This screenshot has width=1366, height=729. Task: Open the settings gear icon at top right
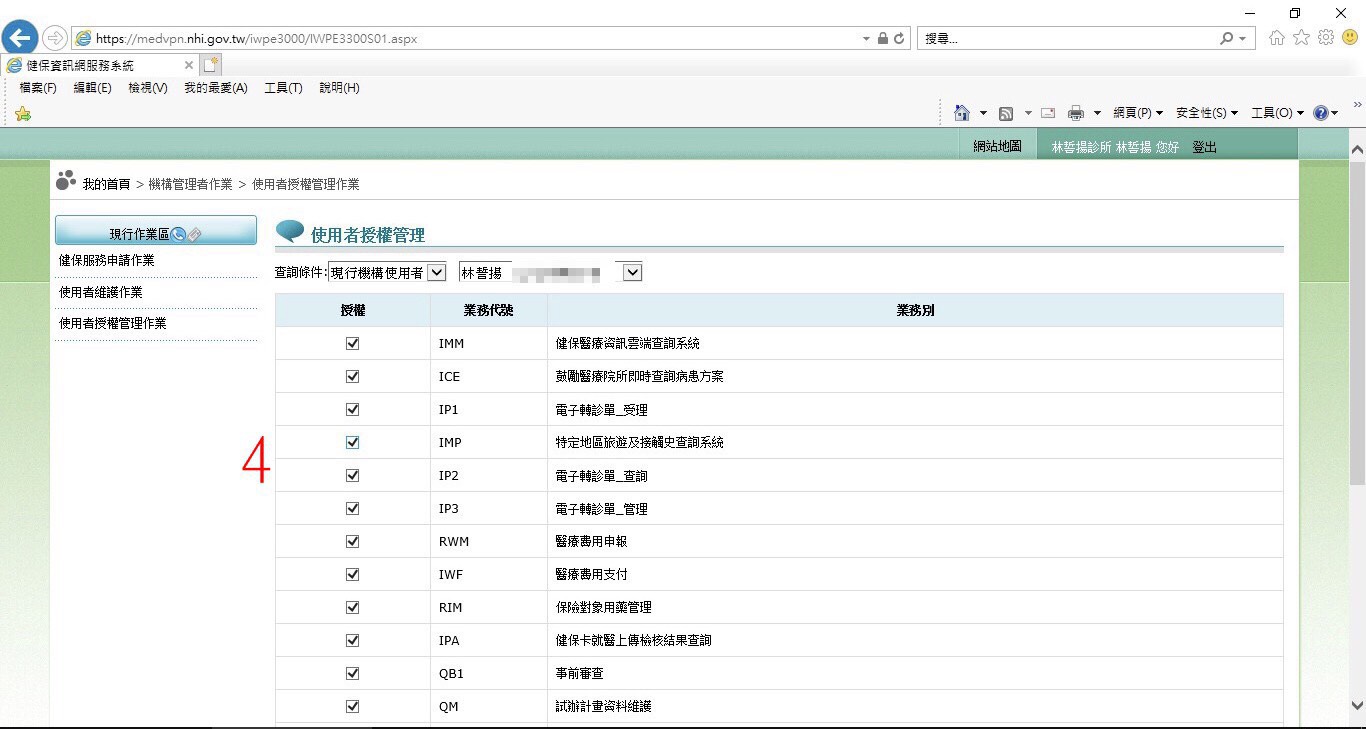(1326, 38)
